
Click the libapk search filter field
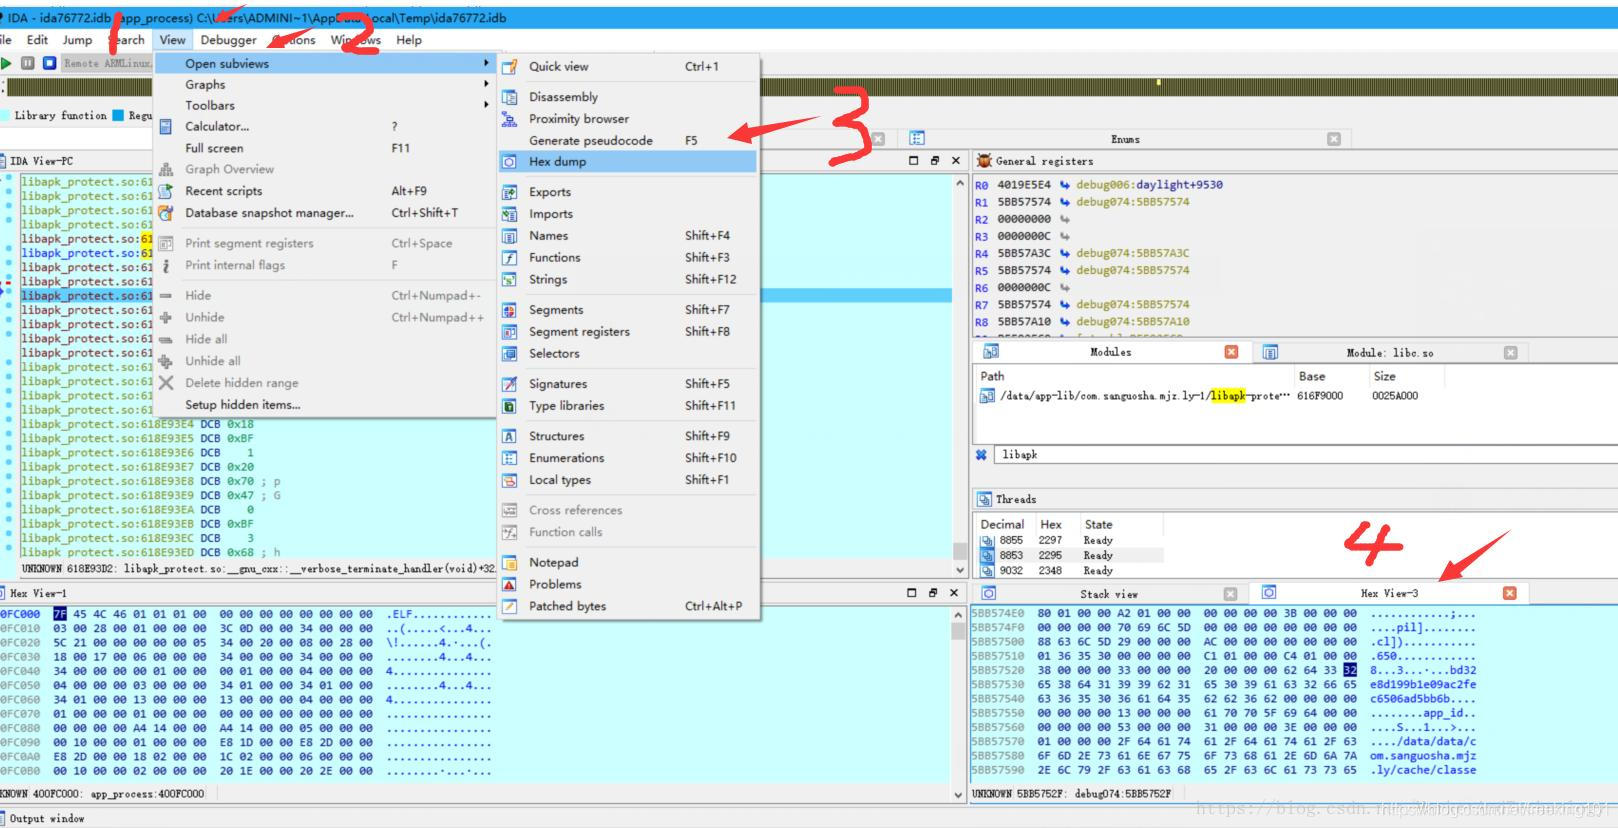pos(1304,454)
